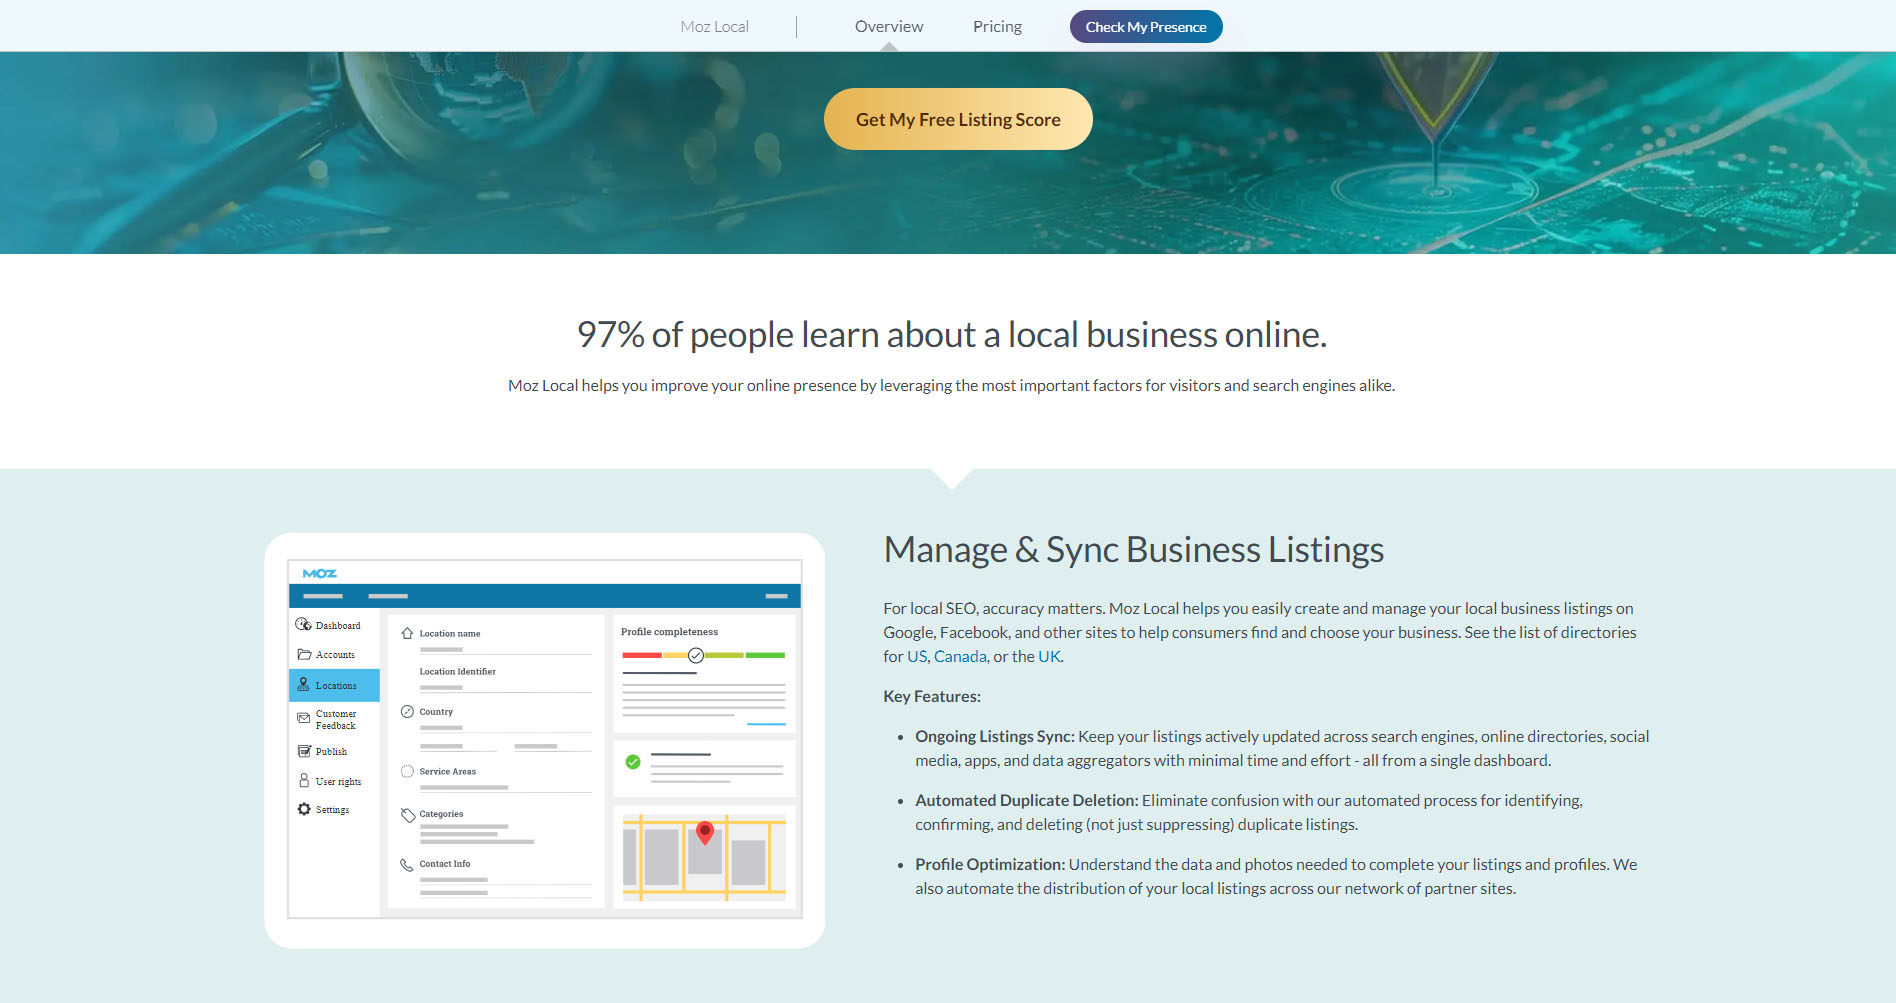The height and width of the screenshot is (1003, 1896).
Task: Click the Check My Presence button
Action: tap(1145, 26)
